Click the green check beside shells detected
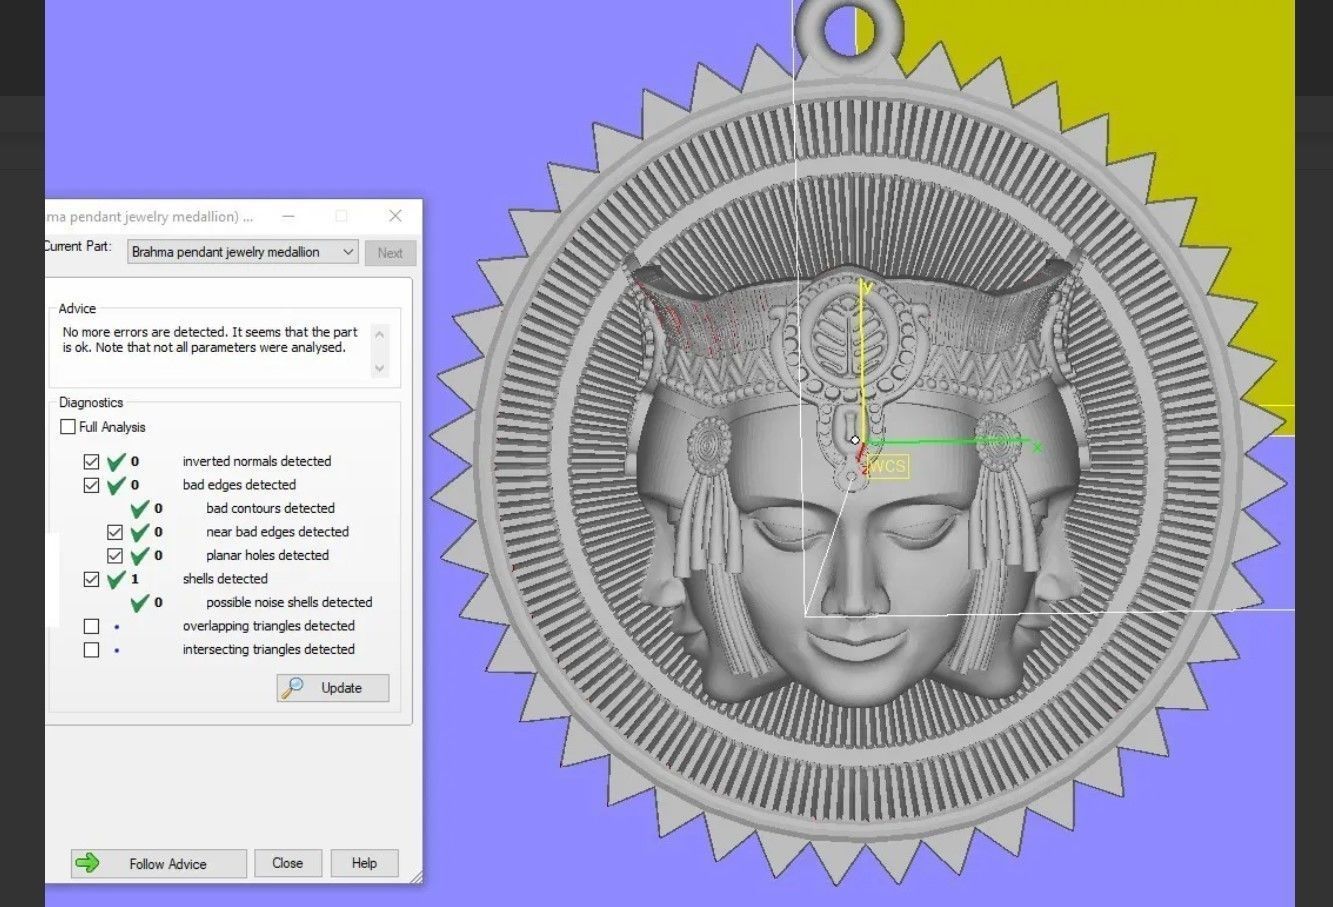Viewport: 1333px width, 907px height. point(117,578)
